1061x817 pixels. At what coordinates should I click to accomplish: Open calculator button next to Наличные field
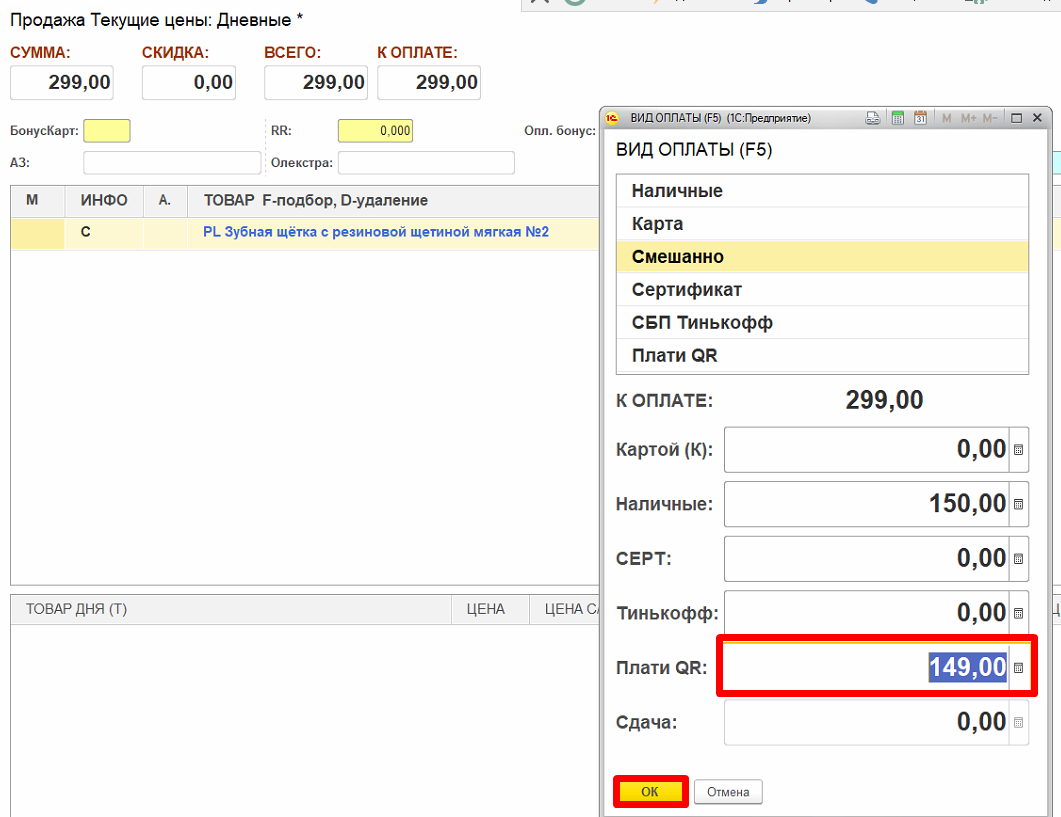pos(1019,504)
